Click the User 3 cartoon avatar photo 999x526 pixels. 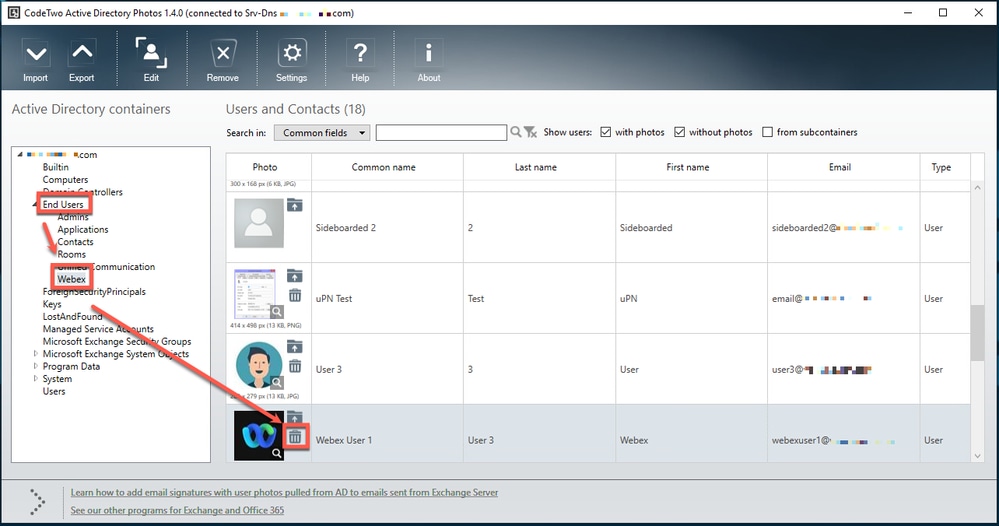point(259,365)
